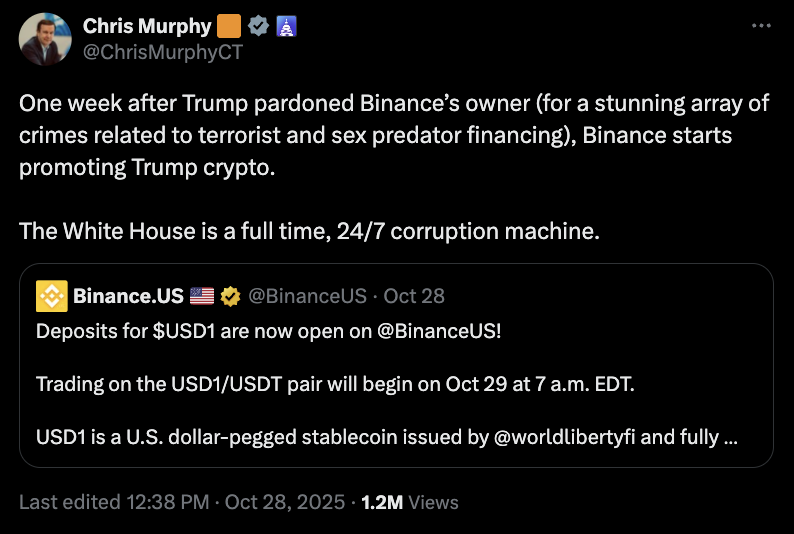Open the Binance.US account name in quoted post

pyautogui.click(x=128, y=296)
